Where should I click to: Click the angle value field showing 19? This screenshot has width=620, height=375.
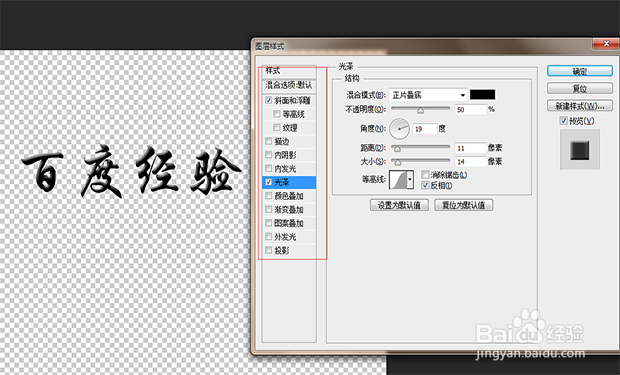[425, 129]
